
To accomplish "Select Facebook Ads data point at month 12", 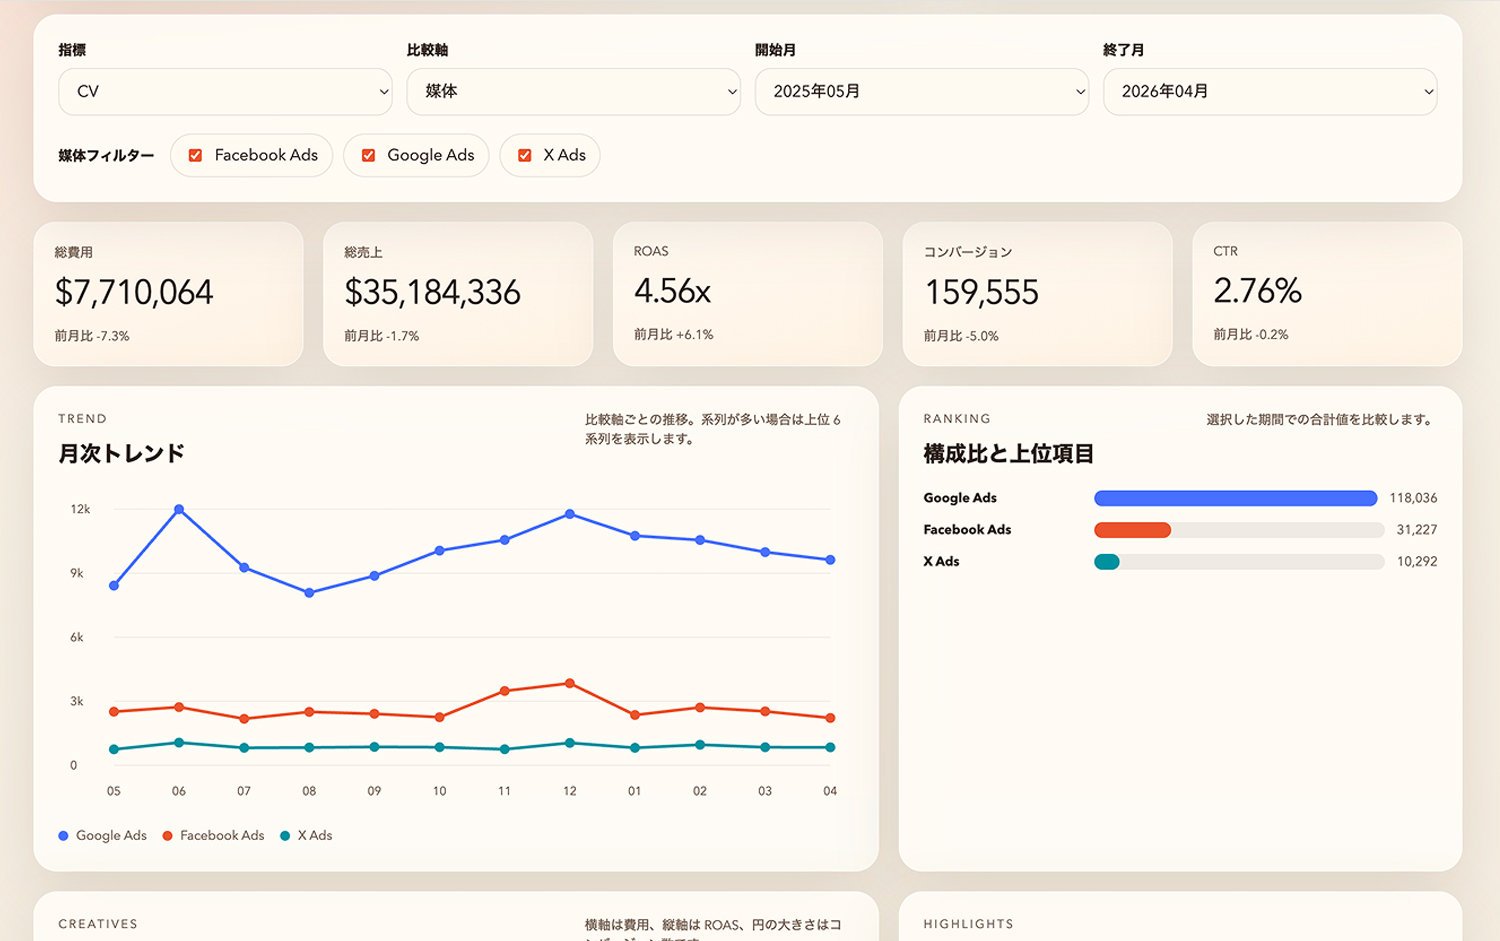I will coord(570,684).
